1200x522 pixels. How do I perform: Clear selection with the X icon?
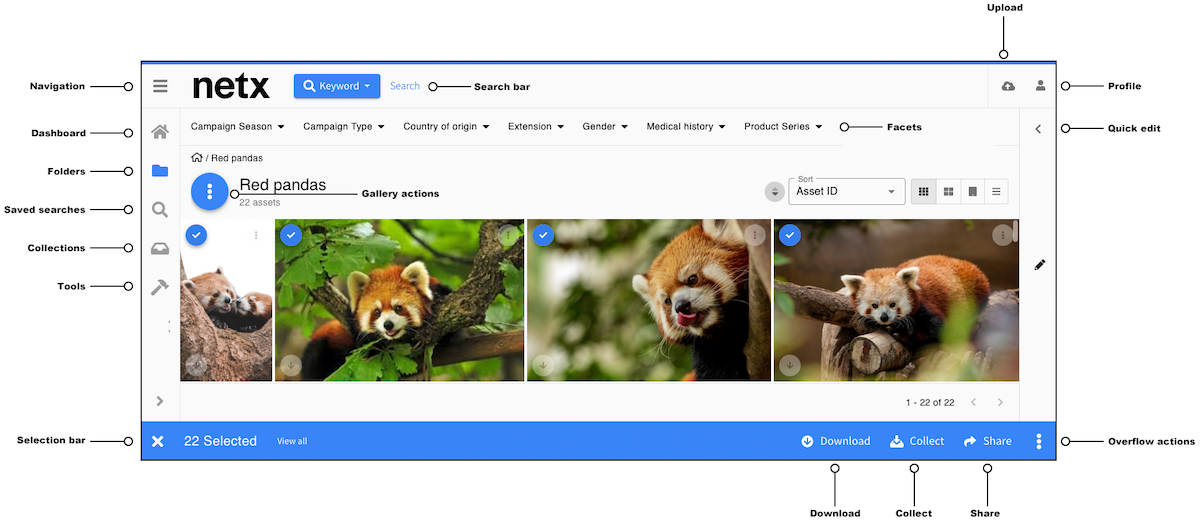pyautogui.click(x=158, y=441)
